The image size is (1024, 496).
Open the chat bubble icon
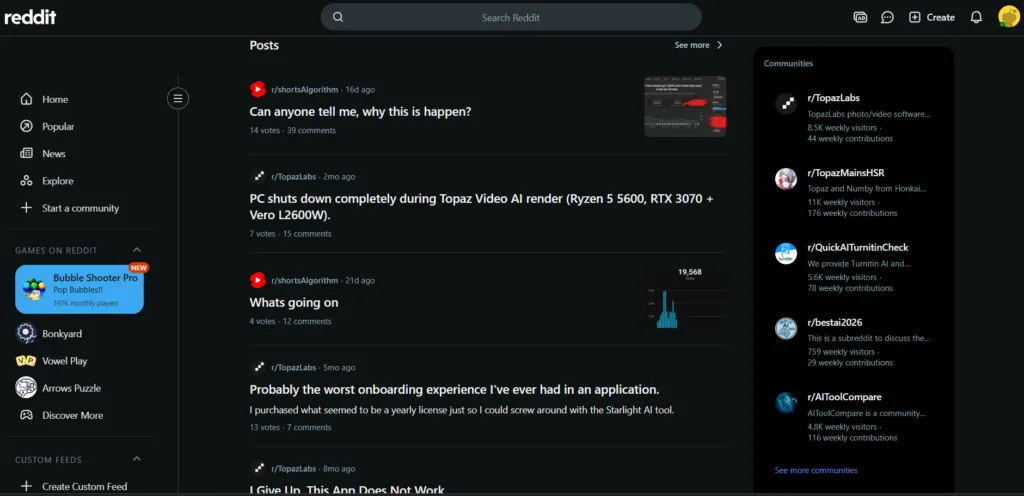(887, 18)
